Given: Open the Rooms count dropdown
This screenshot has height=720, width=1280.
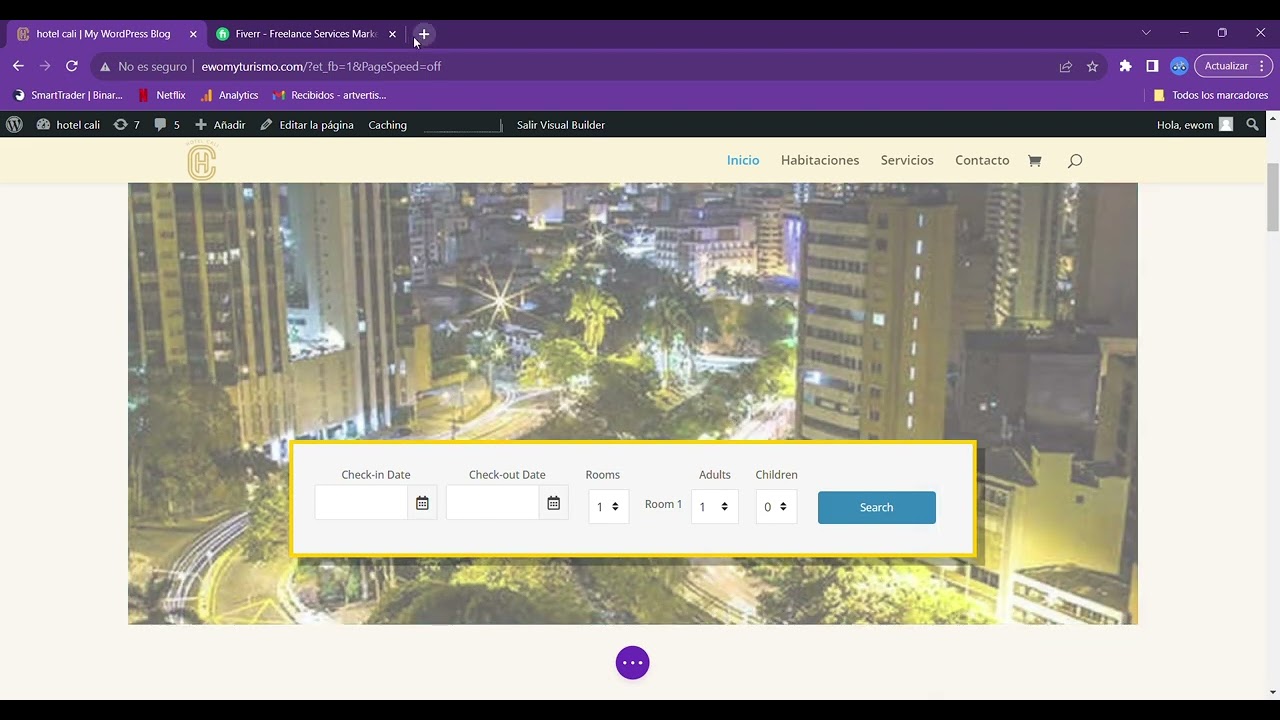Looking at the screenshot, I should (608, 507).
